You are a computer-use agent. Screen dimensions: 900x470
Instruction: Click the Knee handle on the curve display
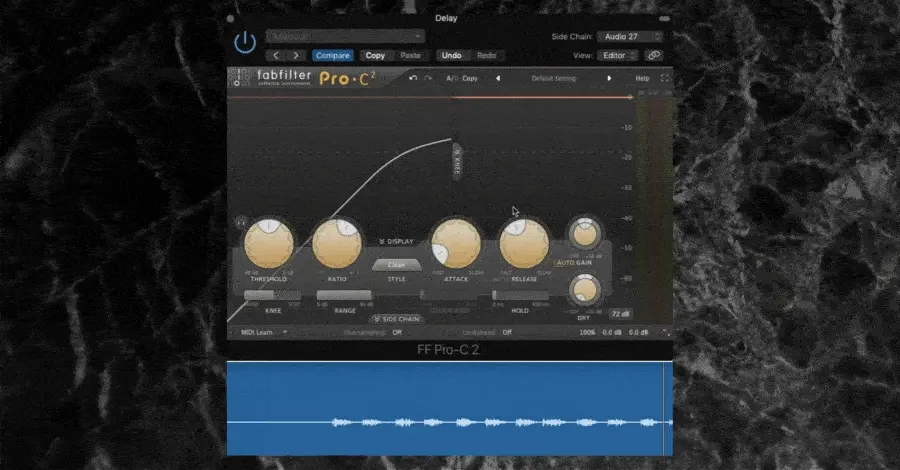pos(457,162)
